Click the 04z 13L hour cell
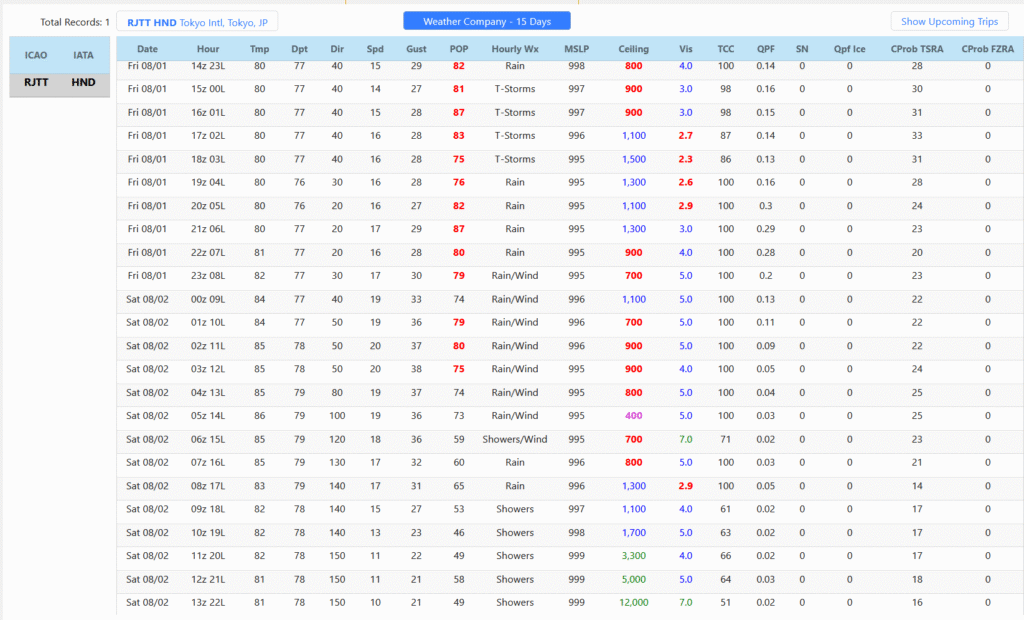This screenshot has width=1024, height=620. click(x=208, y=393)
